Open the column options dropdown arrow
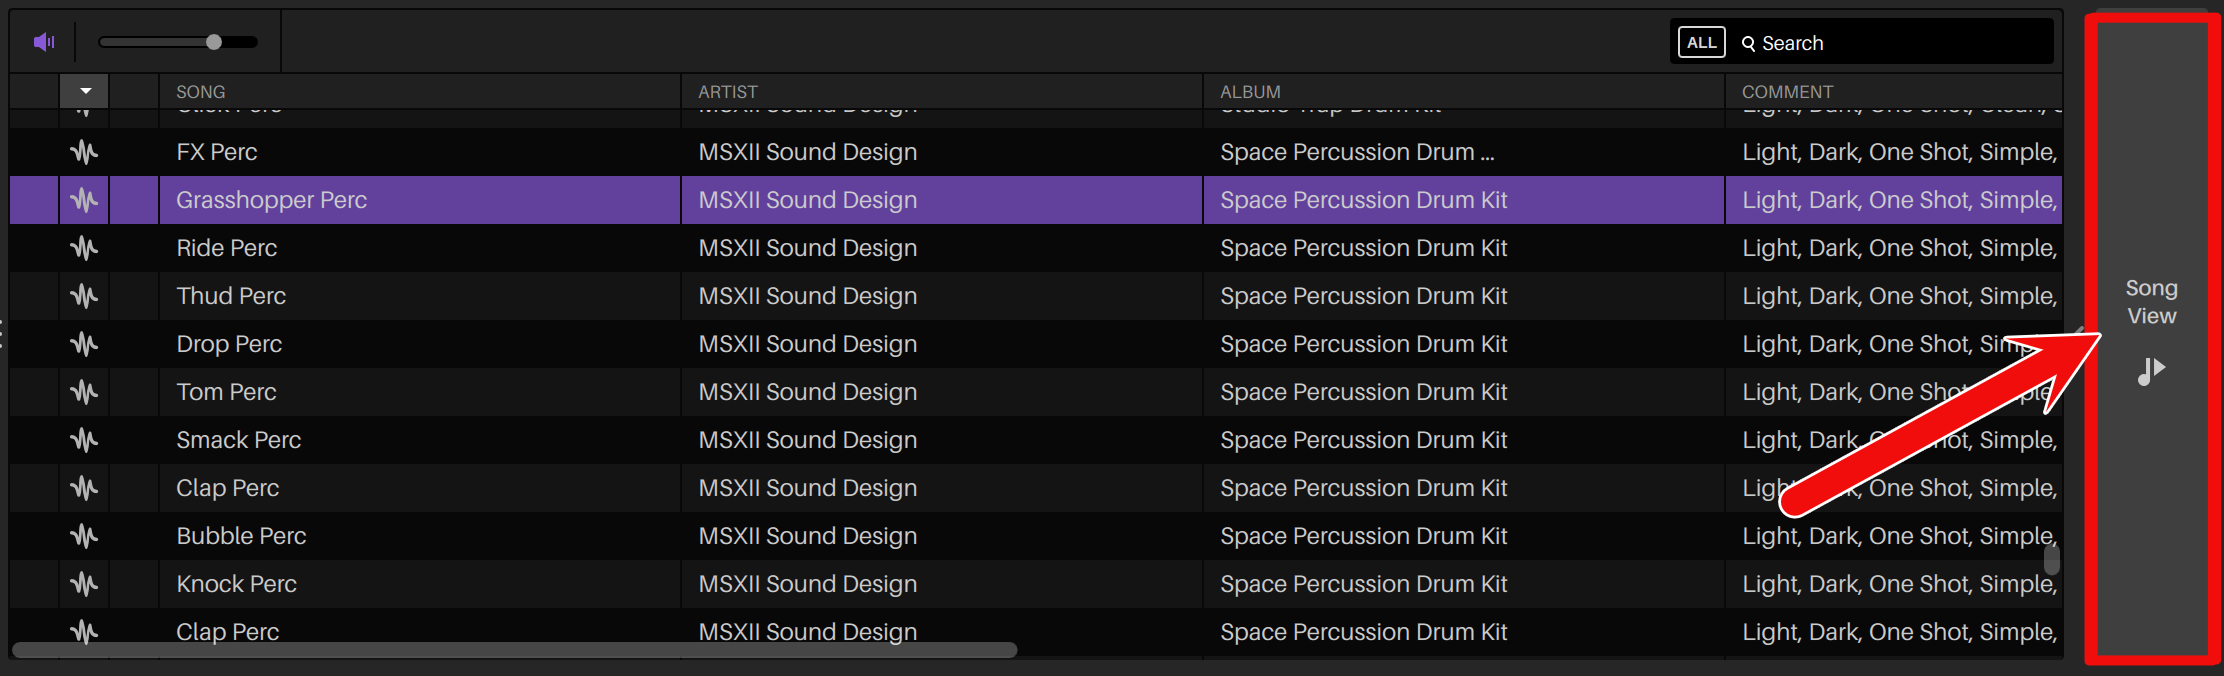 [85, 91]
